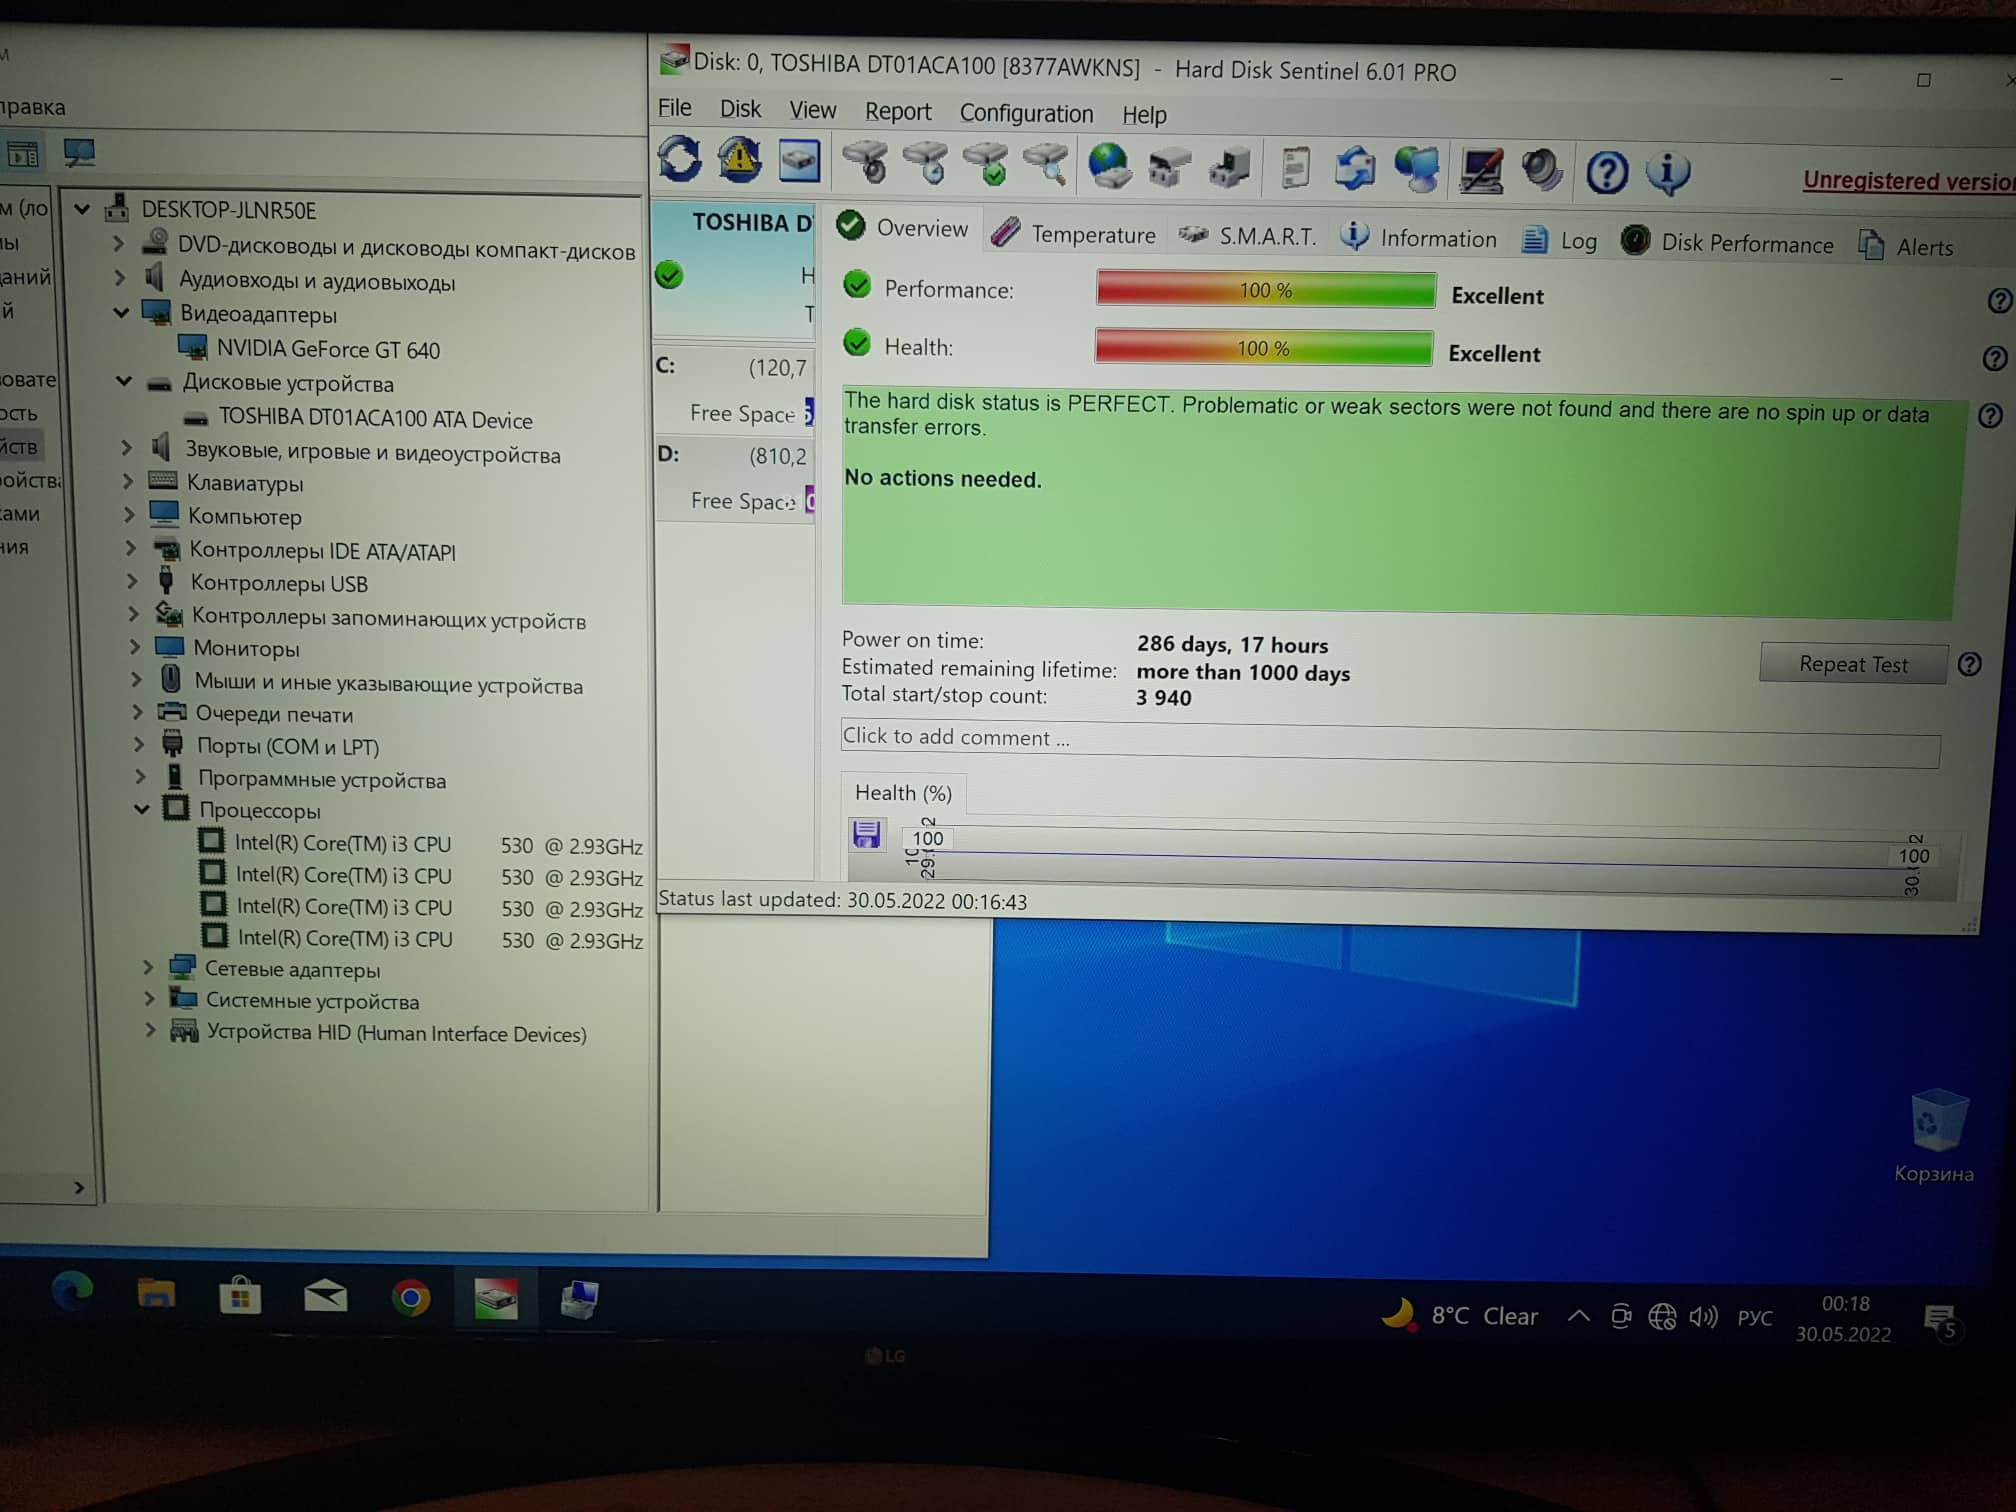Screen dimensions: 2016x1512
Task: Click the disk test with stopwatch icon
Action: point(866,162)
